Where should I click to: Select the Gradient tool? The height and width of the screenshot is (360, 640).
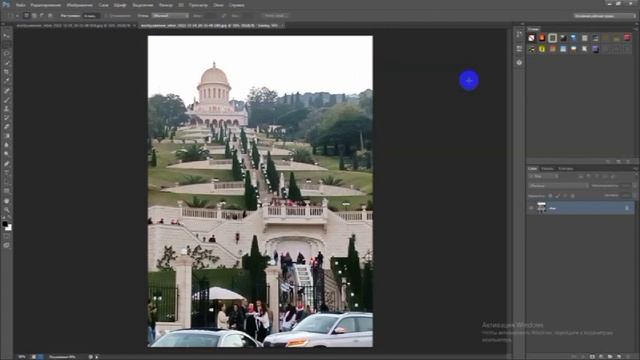pyautogui.click(x=6, y=136)
